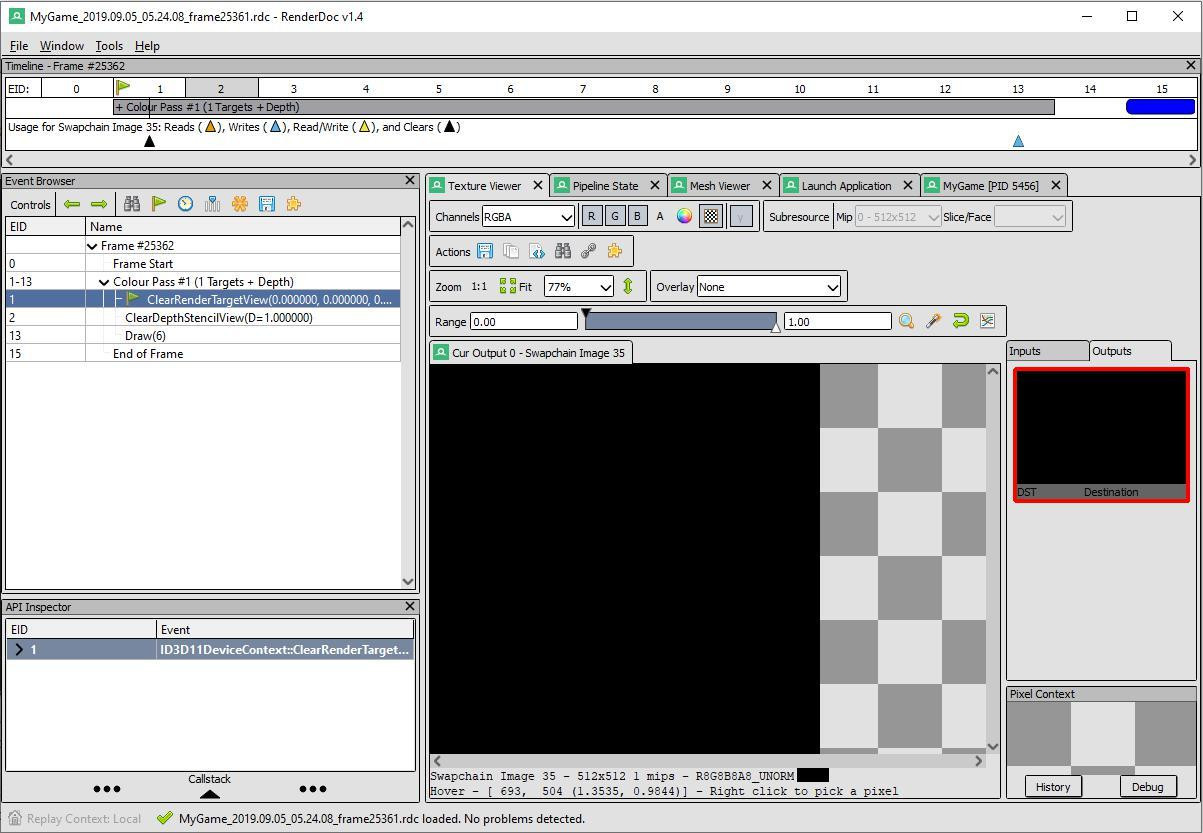1203x833 pixels.
Task: Set zoom to 1:1
Action: coord(479,287)
